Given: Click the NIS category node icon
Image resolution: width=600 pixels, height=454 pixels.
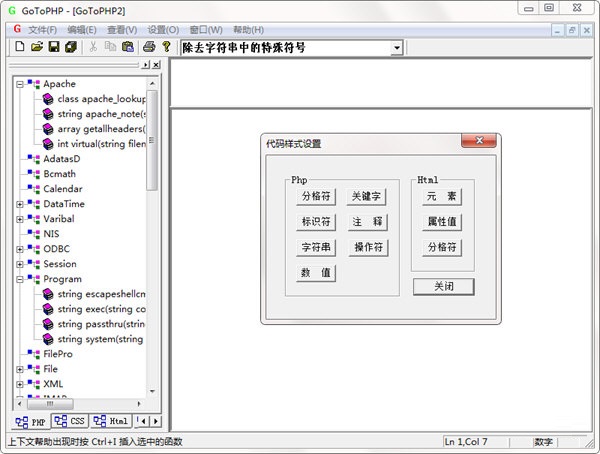Looking at the screenshot, I should 34,234.
